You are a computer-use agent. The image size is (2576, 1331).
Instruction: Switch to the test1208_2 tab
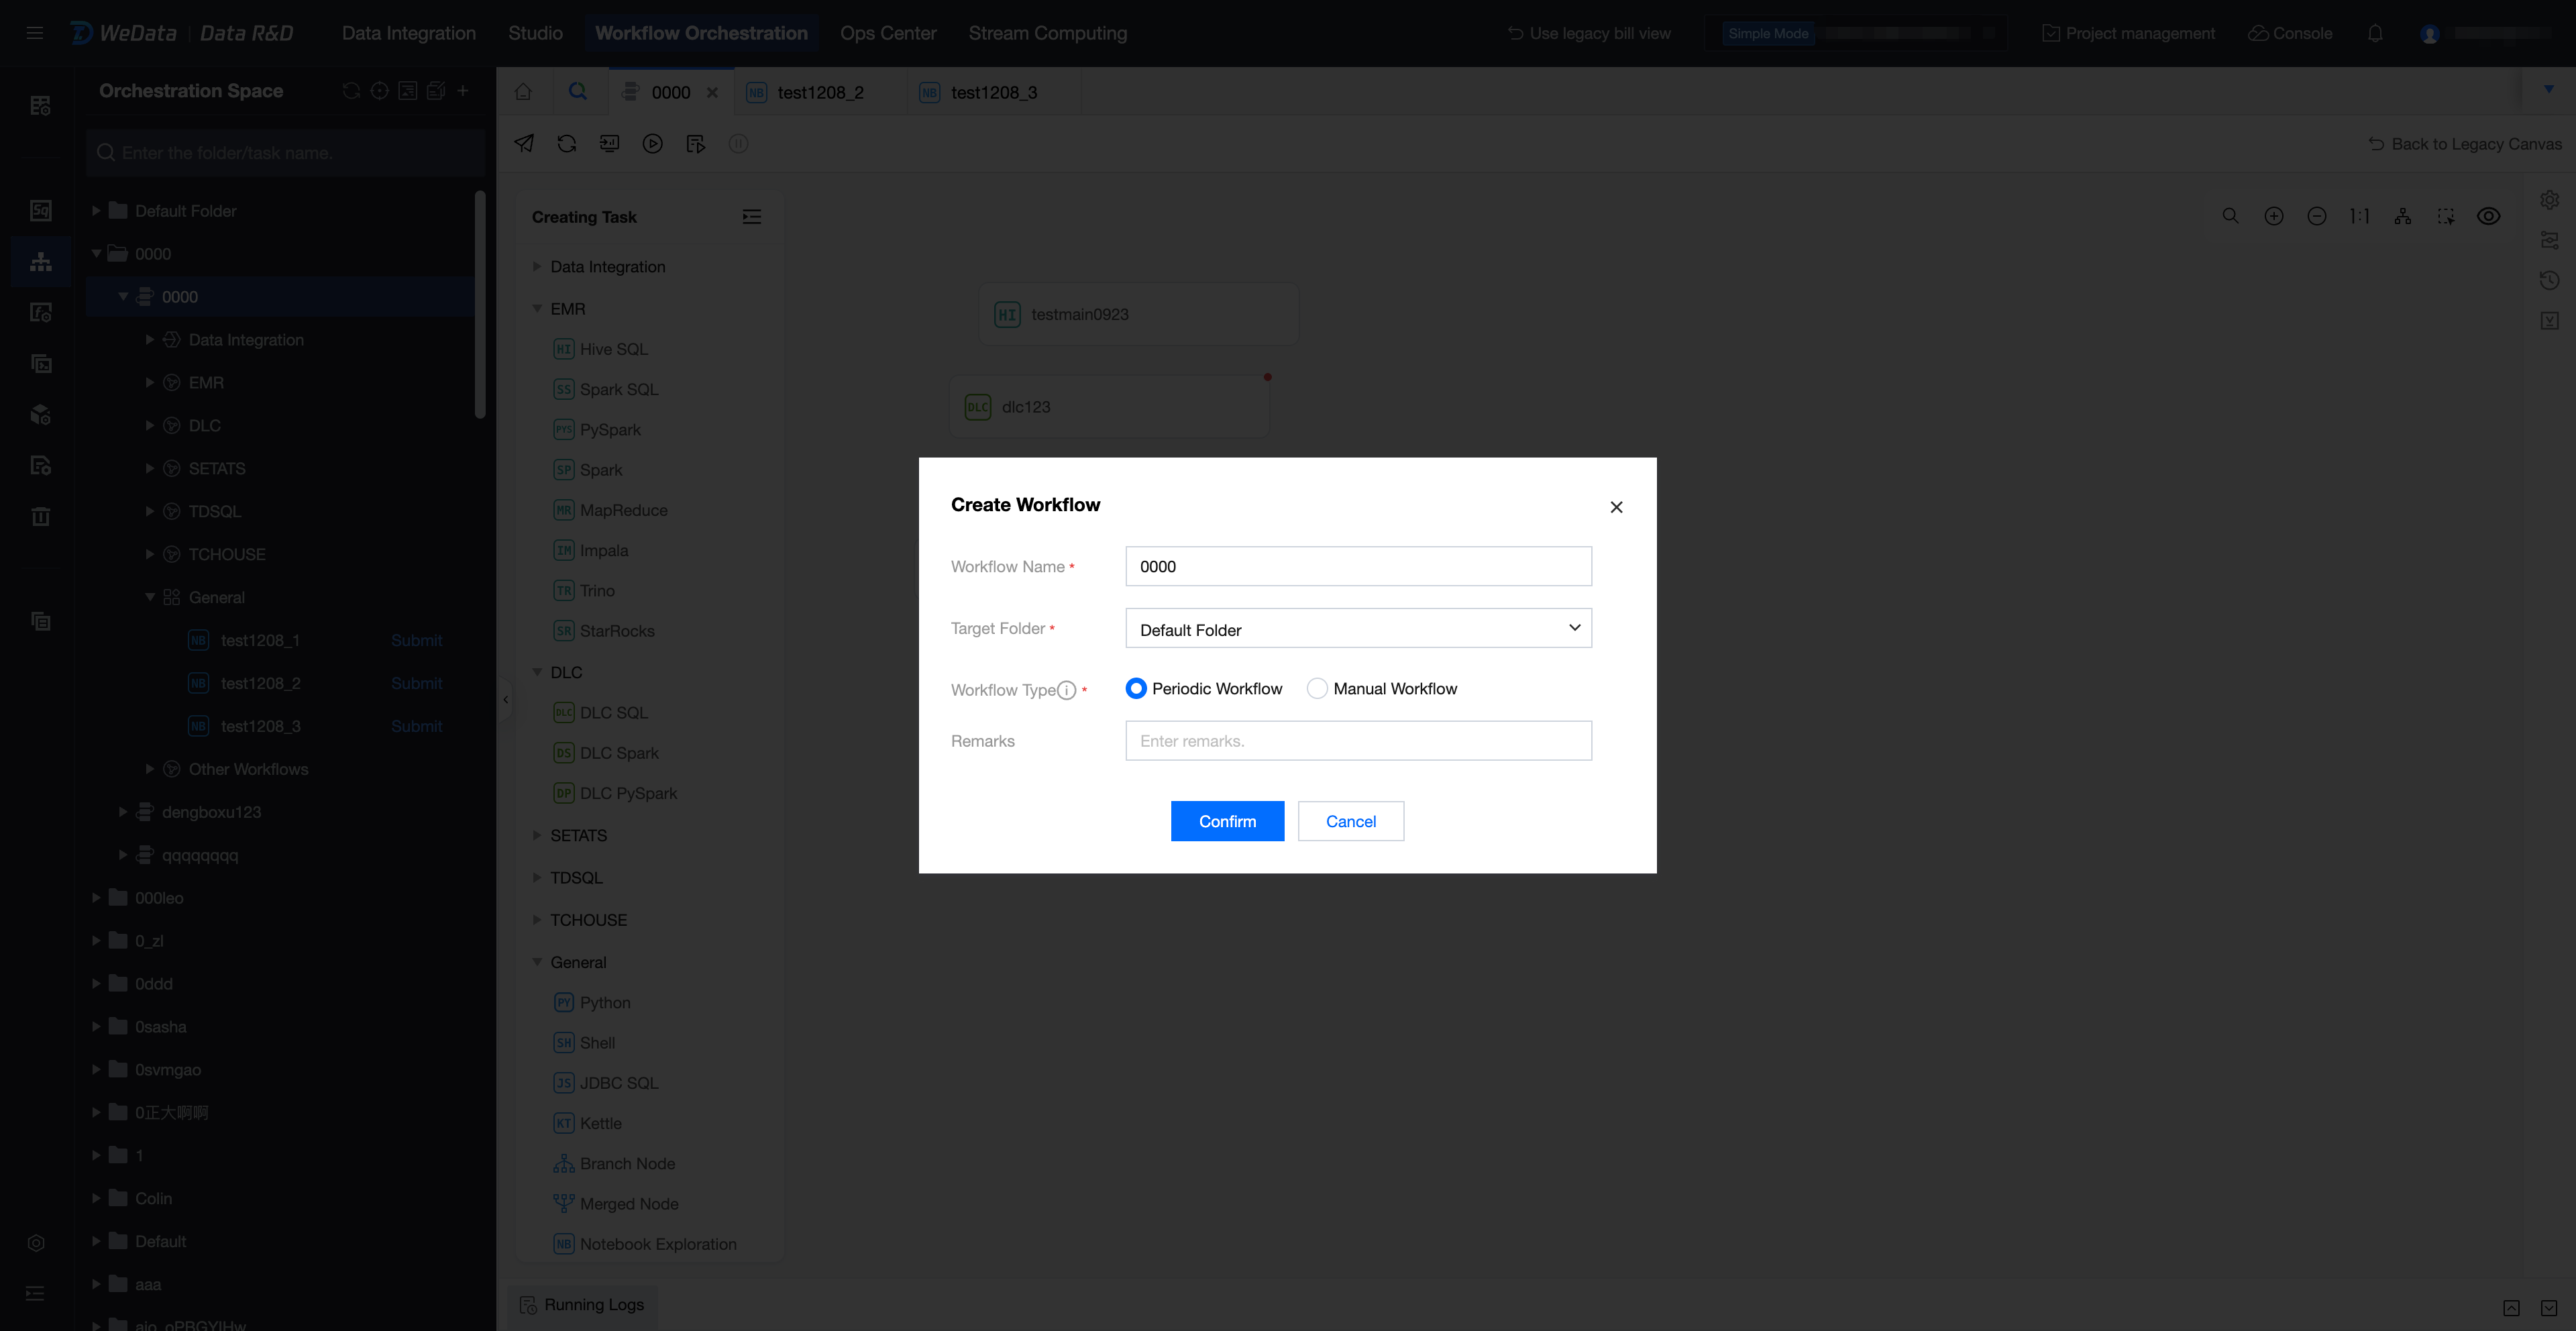tap(820, 92)
